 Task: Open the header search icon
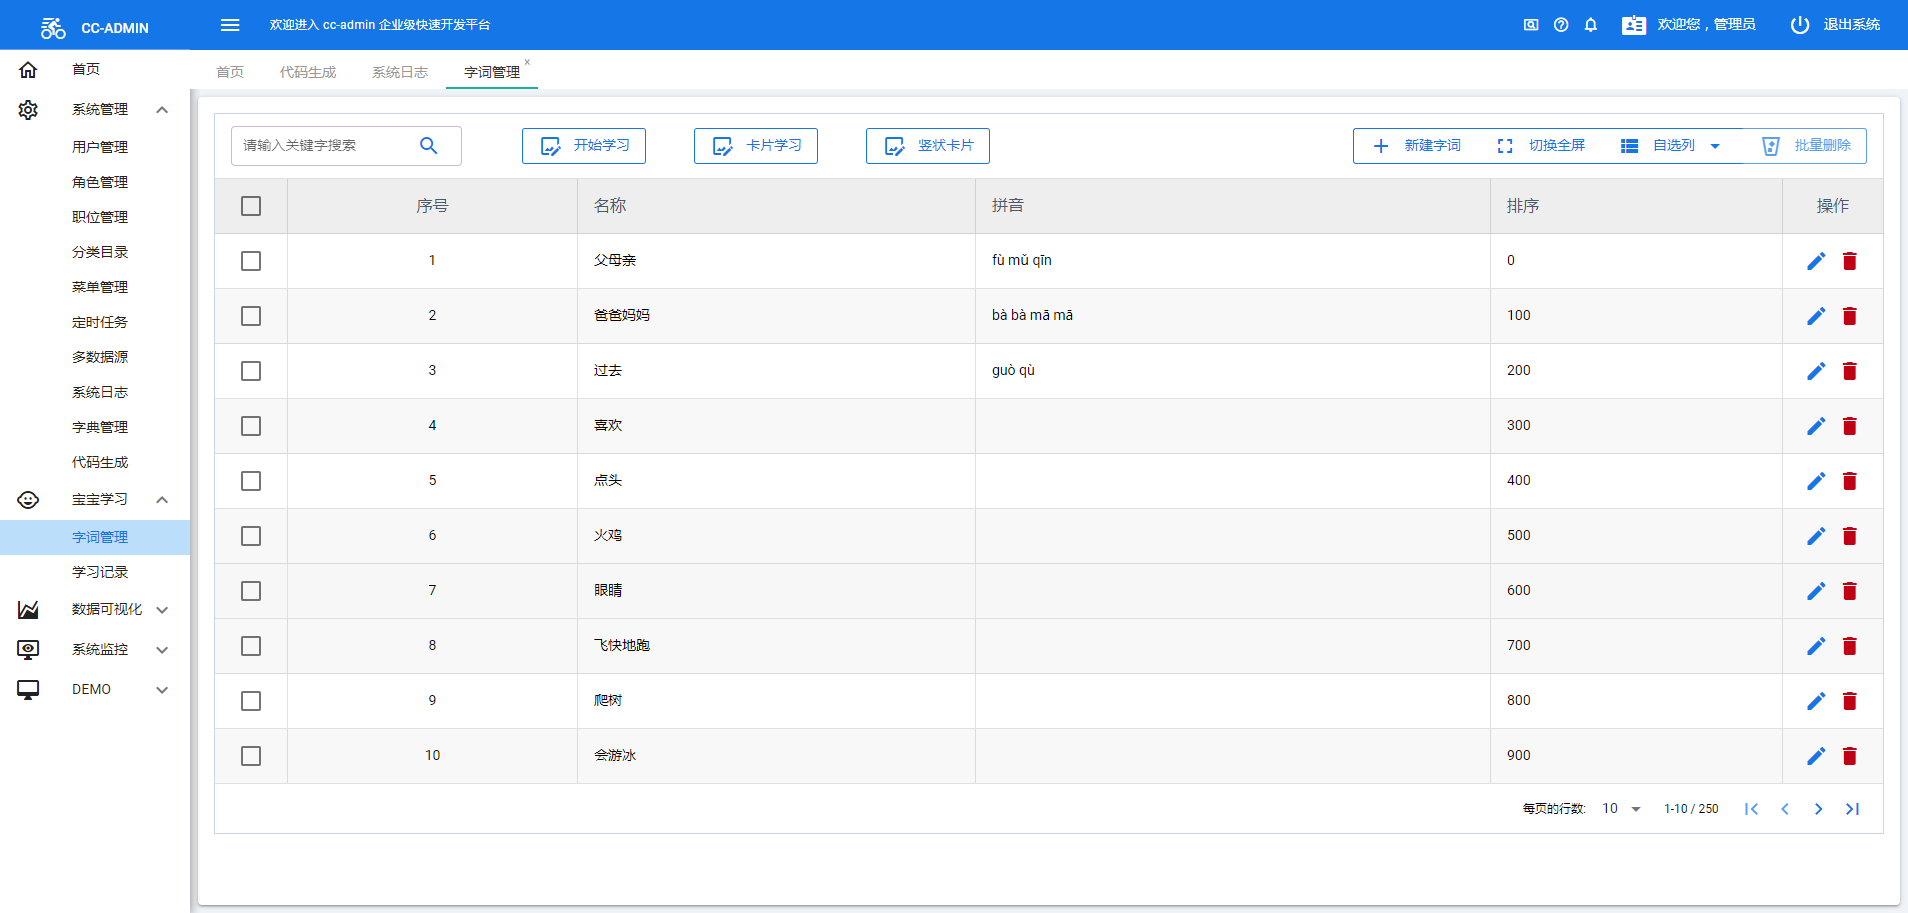coord(1531,25)
